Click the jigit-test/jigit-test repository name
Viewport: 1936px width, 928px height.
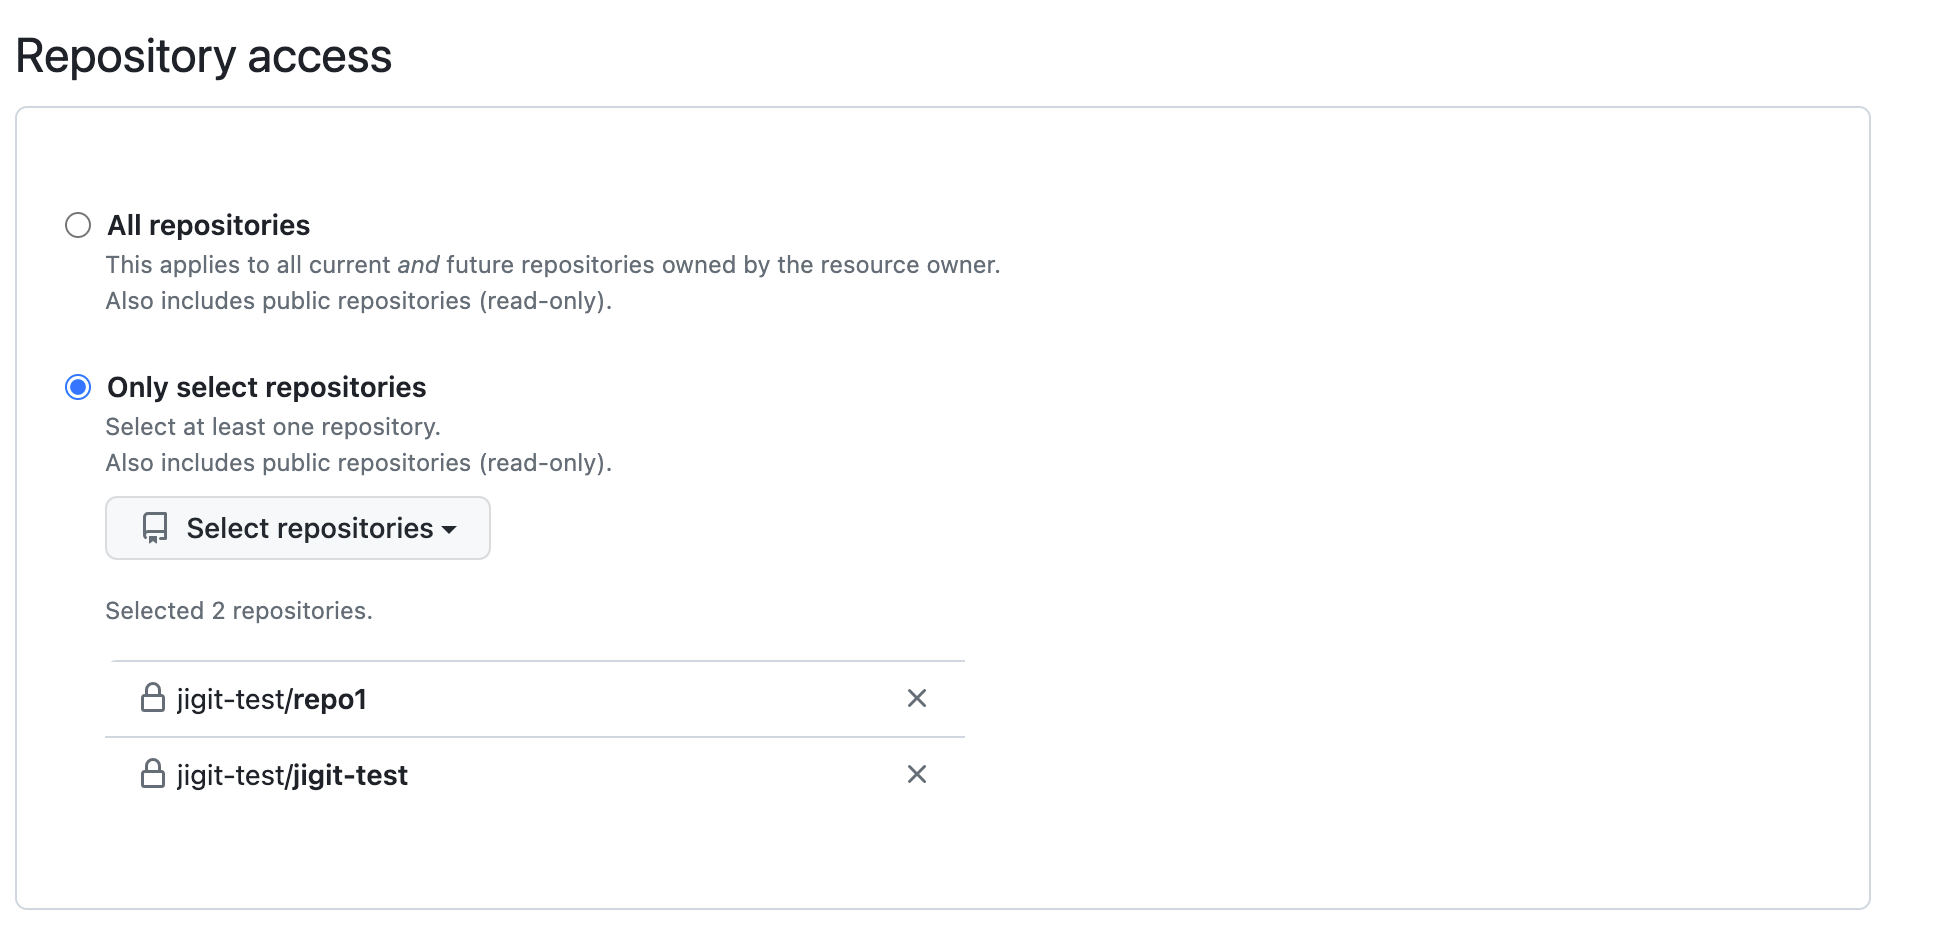click(292, 775)
